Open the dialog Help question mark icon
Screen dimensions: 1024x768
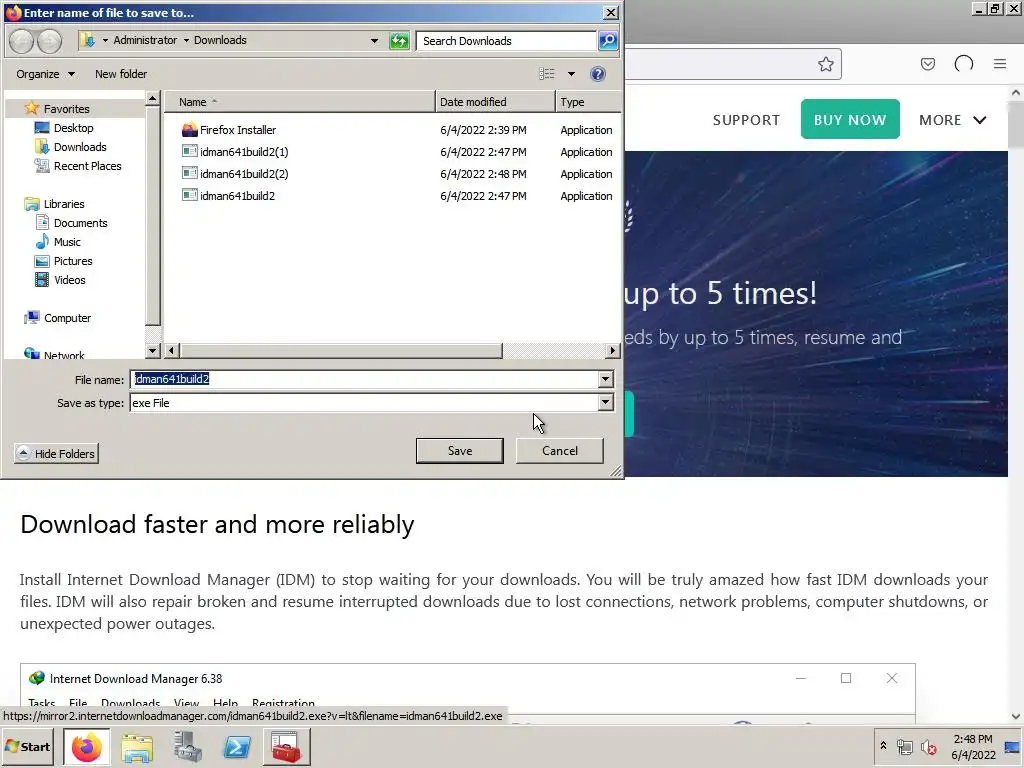tap(598, 74)
